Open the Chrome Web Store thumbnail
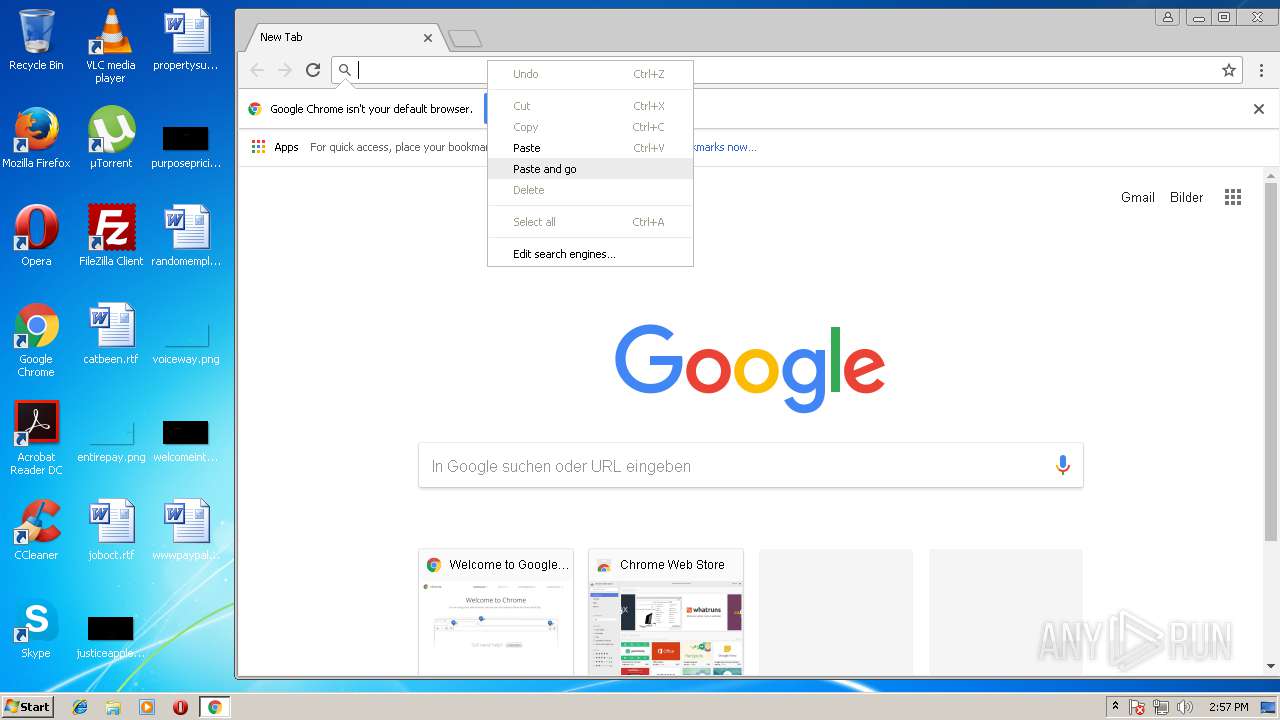Image resolution: width=1280 pixels, height=720 pixels. [666, 611]
